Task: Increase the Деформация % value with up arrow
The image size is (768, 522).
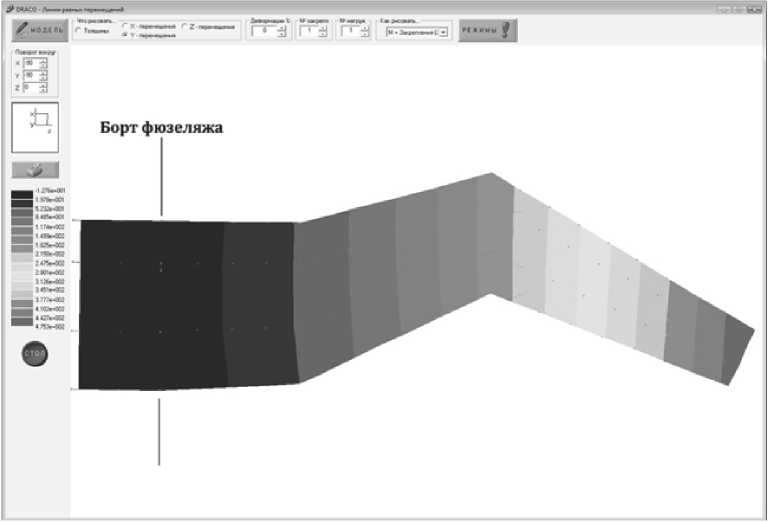Action: click(x=282, y=28)
